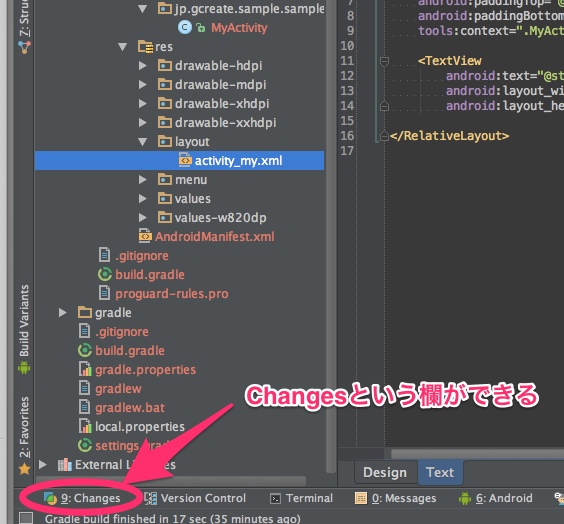Click fold marker at line 14
This screenshot has height=524, width=564.
[384, 106]
